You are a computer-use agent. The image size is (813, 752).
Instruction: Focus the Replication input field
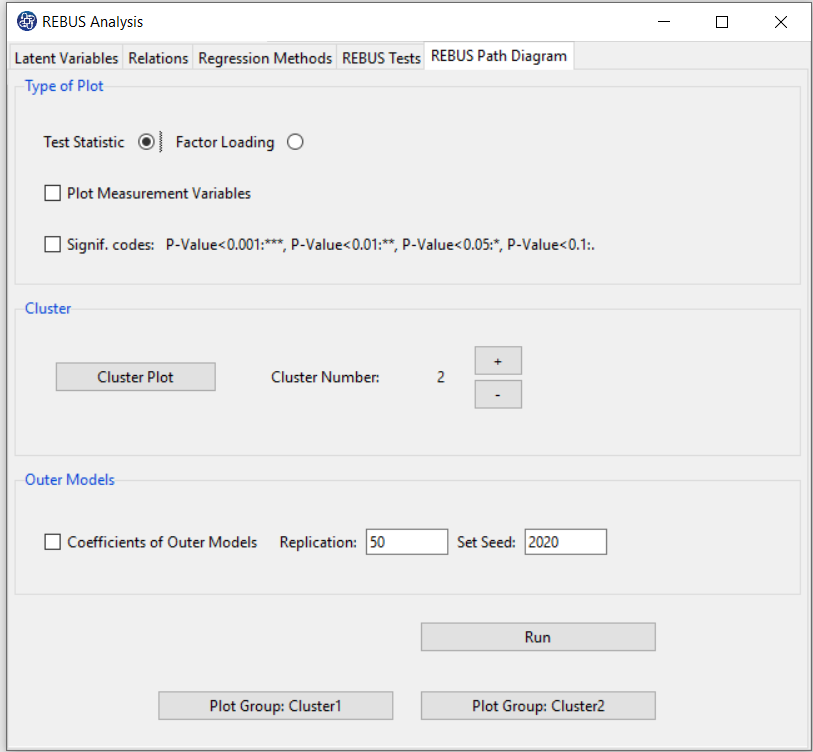tap(406, 542)
